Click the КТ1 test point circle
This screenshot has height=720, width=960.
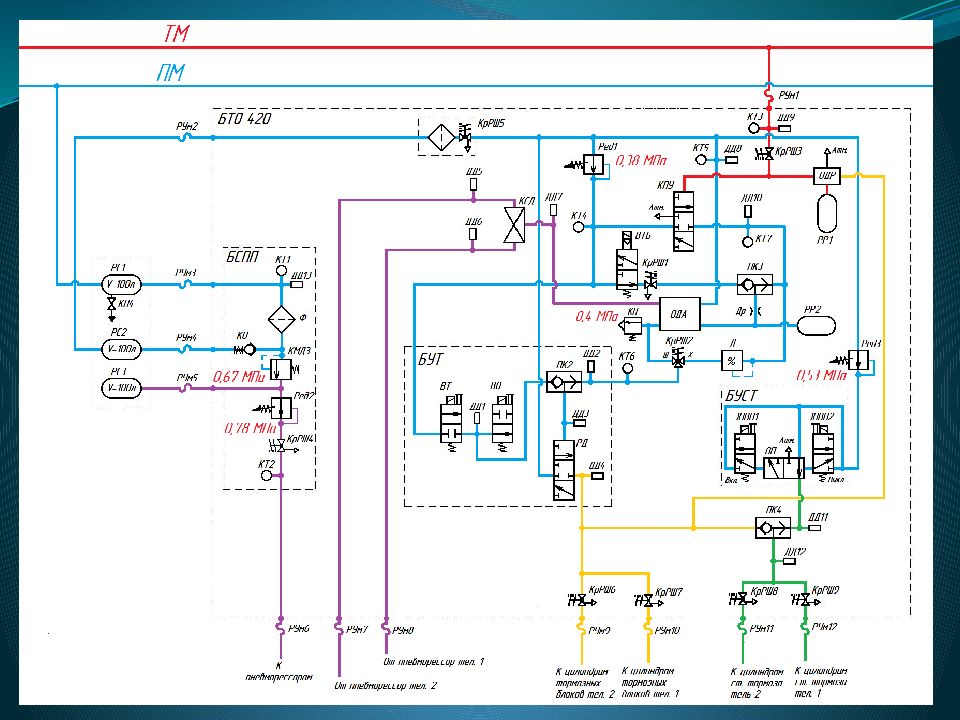[x=282, y=271]
